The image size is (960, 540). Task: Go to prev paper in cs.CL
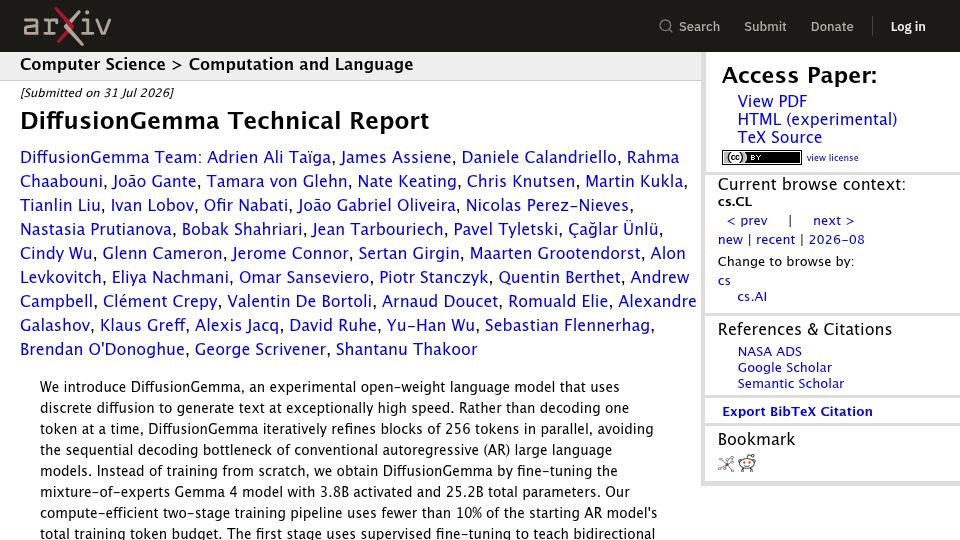coord(747,220)
